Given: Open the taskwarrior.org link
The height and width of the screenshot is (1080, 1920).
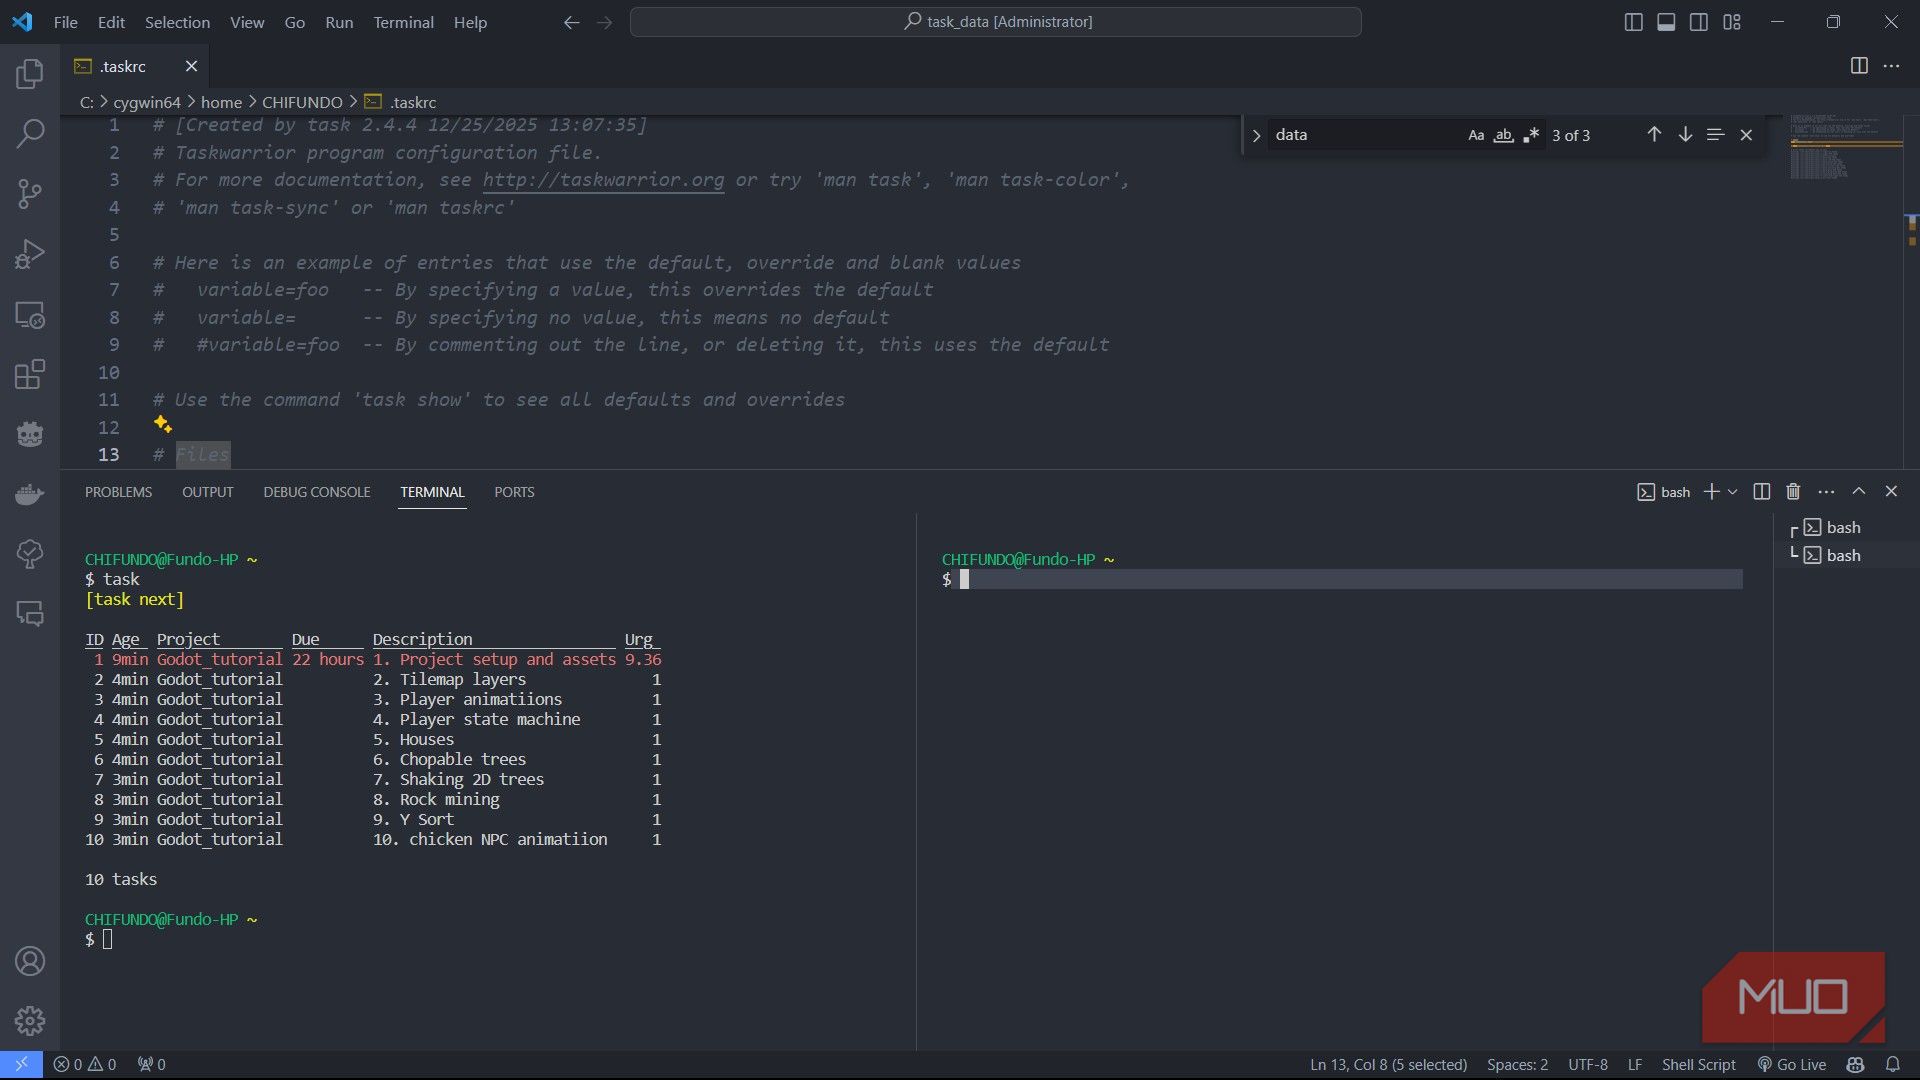Looking at the screenshot, I should [603, 180].
